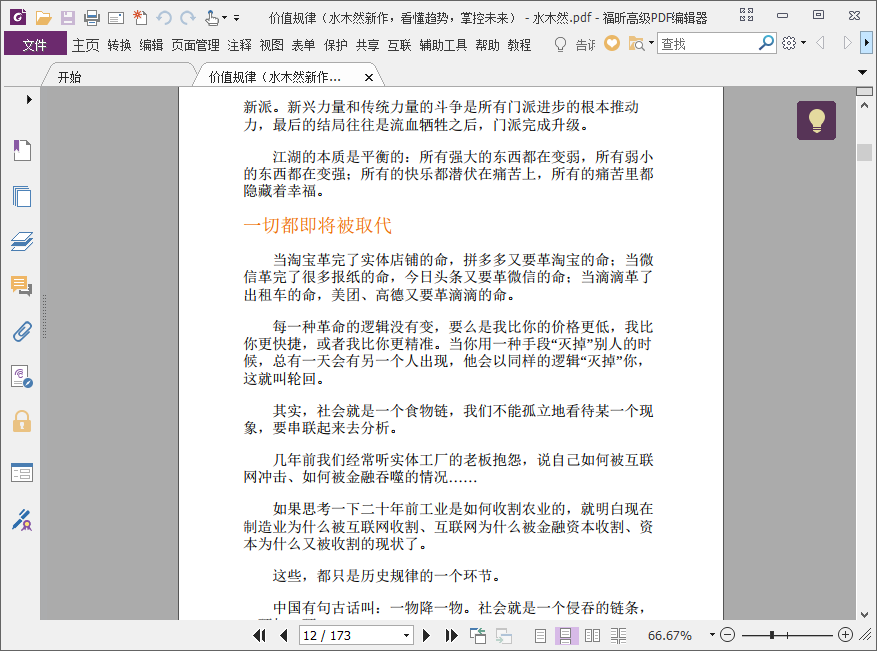Open the Digital signatures panel icon
Image resolution: width=877 pixels, height=651 pixels.
pos(22,376)
